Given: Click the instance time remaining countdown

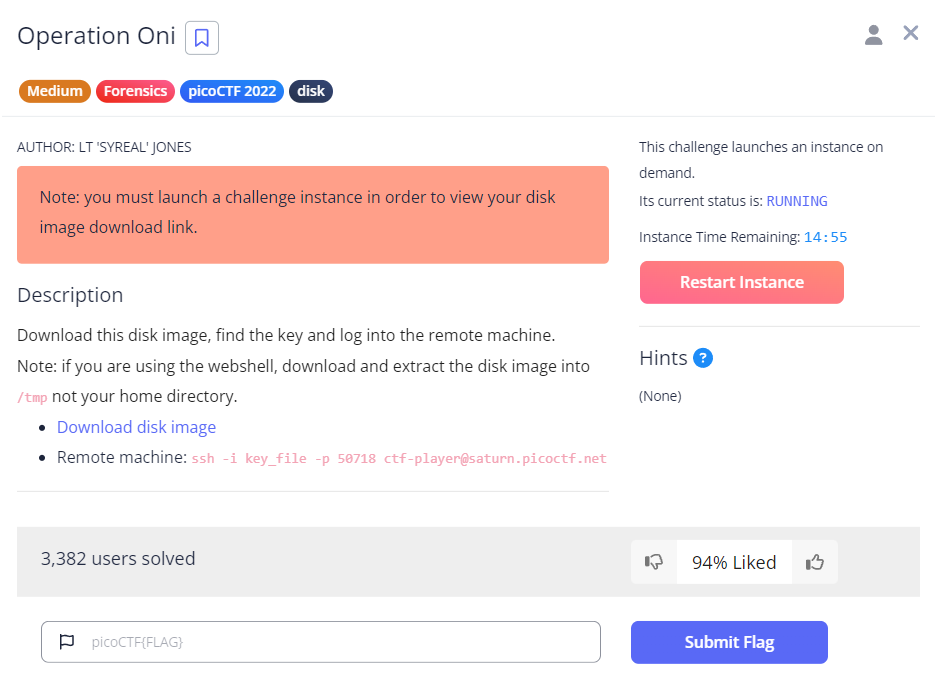Looking at the screenshot, I should pyautogui.click(x=826, y=238).
